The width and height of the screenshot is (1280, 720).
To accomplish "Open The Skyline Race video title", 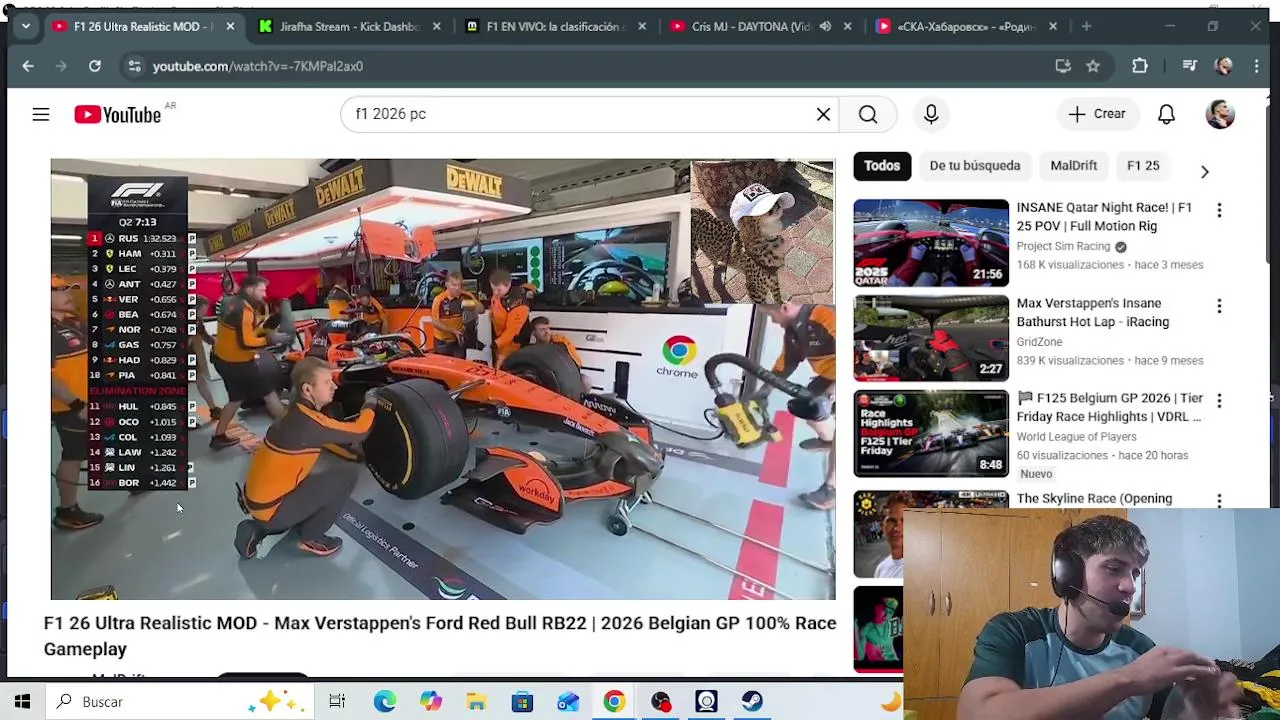I will [1094, 498].
